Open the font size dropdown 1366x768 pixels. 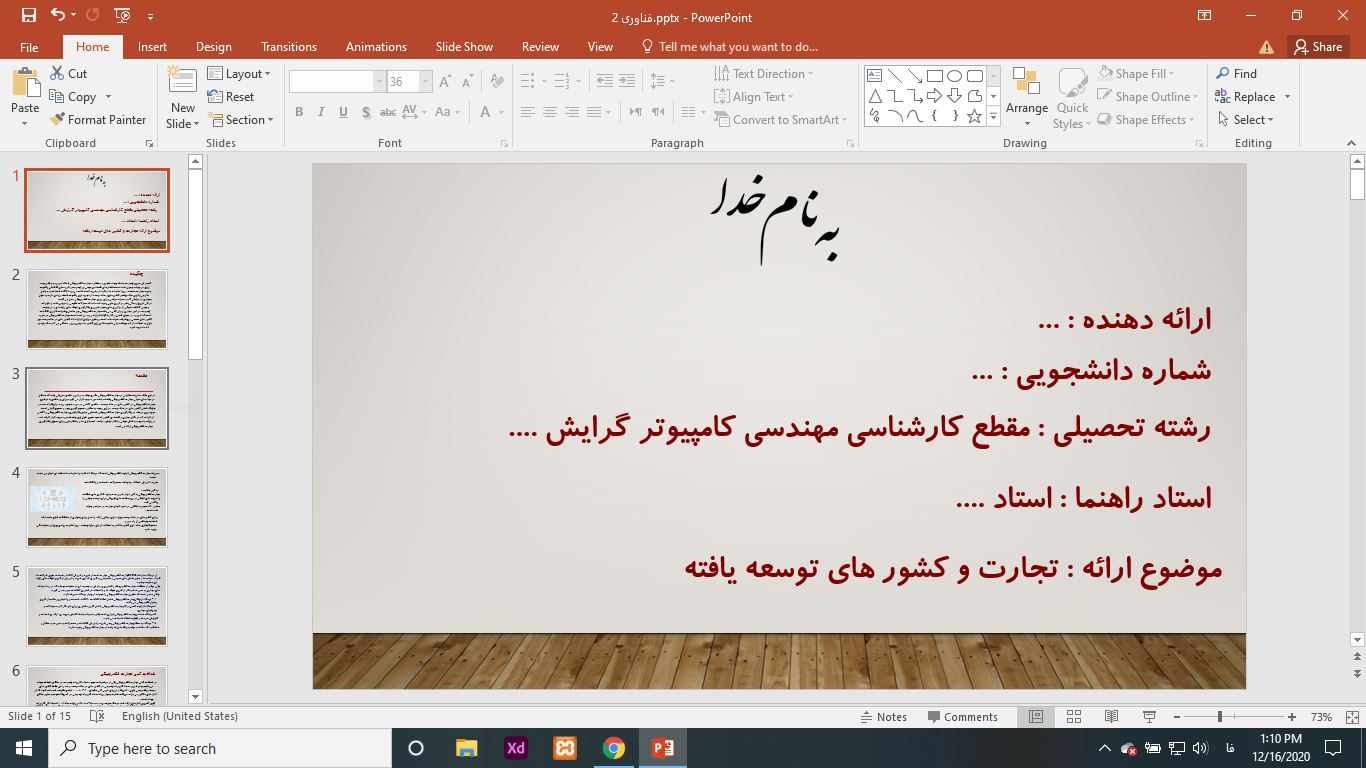(426, 82)
